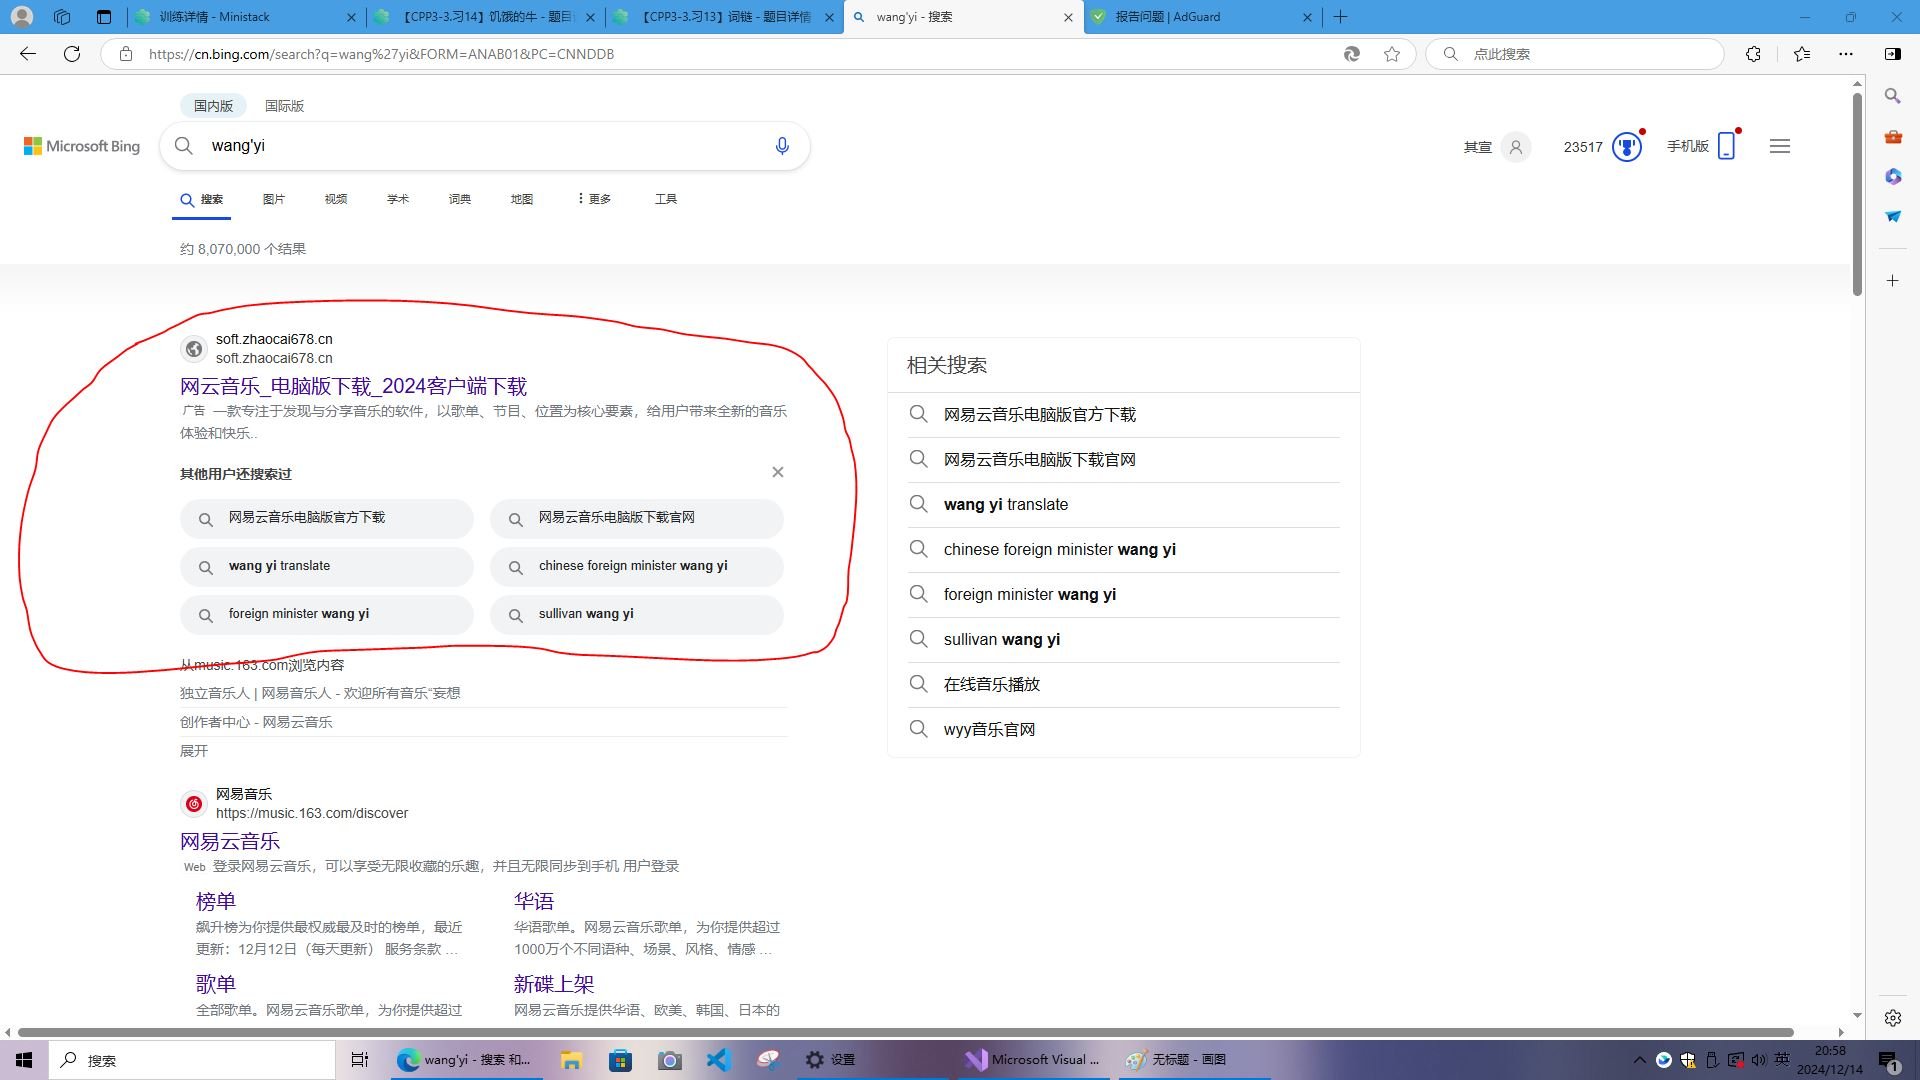Switch to 国际版 search mode
The image size is (1920, 1080).
284,106
